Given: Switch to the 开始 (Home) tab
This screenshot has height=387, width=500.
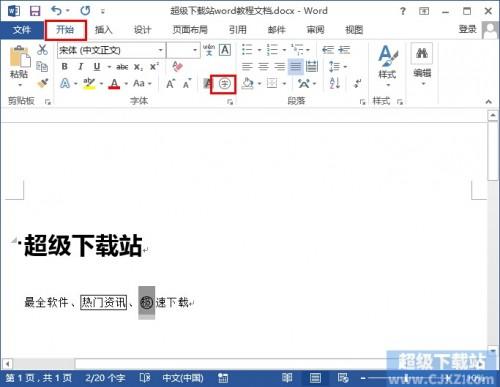Looking at the screenshot, I should click(x=65, y=30).
